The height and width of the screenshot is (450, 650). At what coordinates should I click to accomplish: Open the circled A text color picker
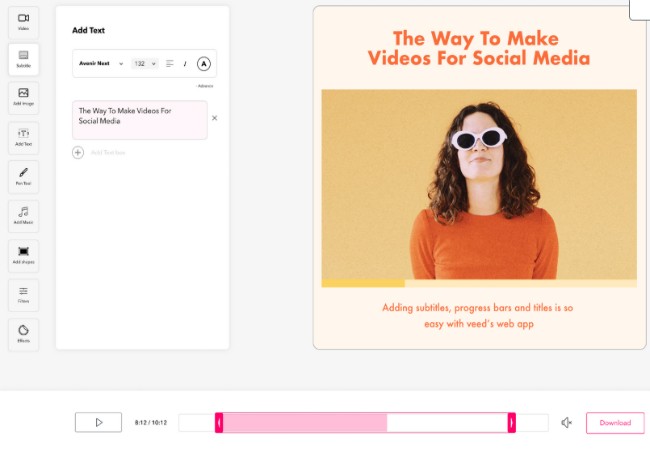tap(203, 64)
